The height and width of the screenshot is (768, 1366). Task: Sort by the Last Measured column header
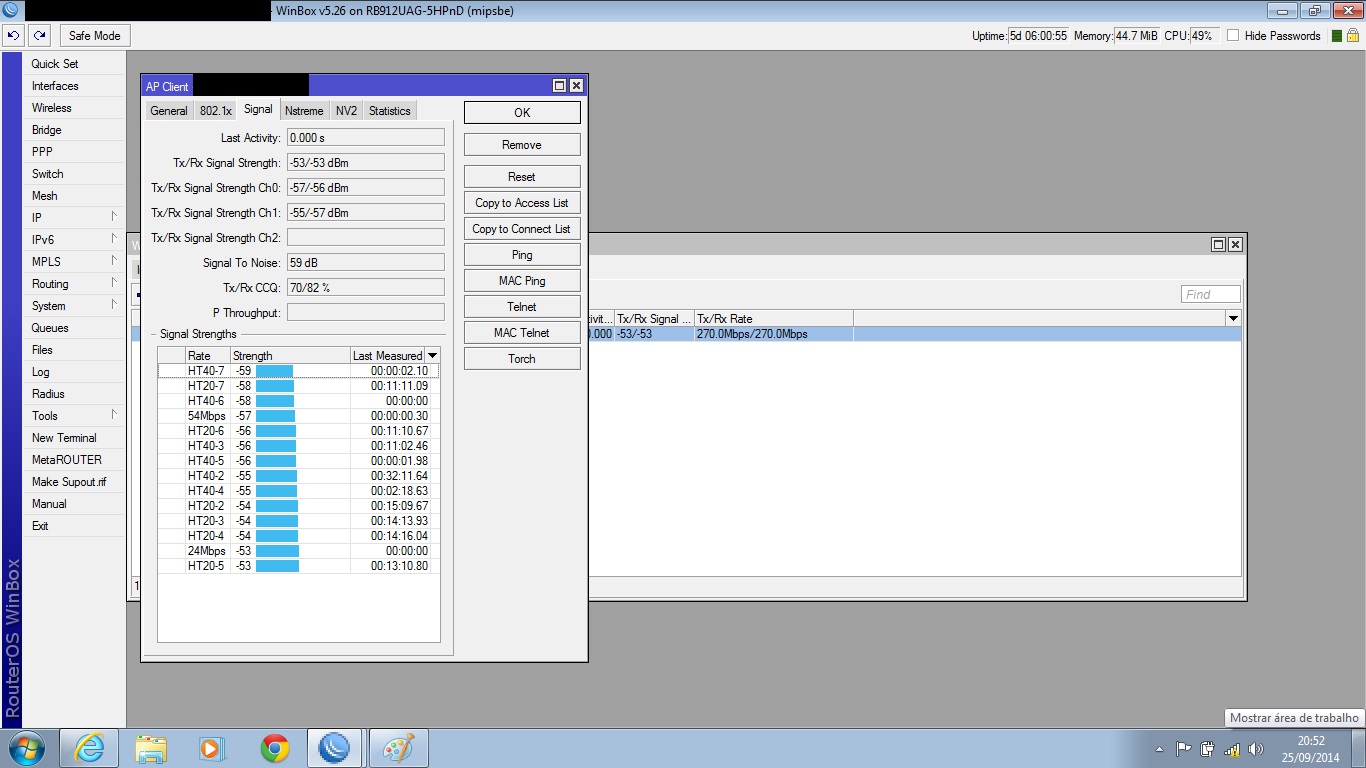pyautogui.click(x=387, y=355)
